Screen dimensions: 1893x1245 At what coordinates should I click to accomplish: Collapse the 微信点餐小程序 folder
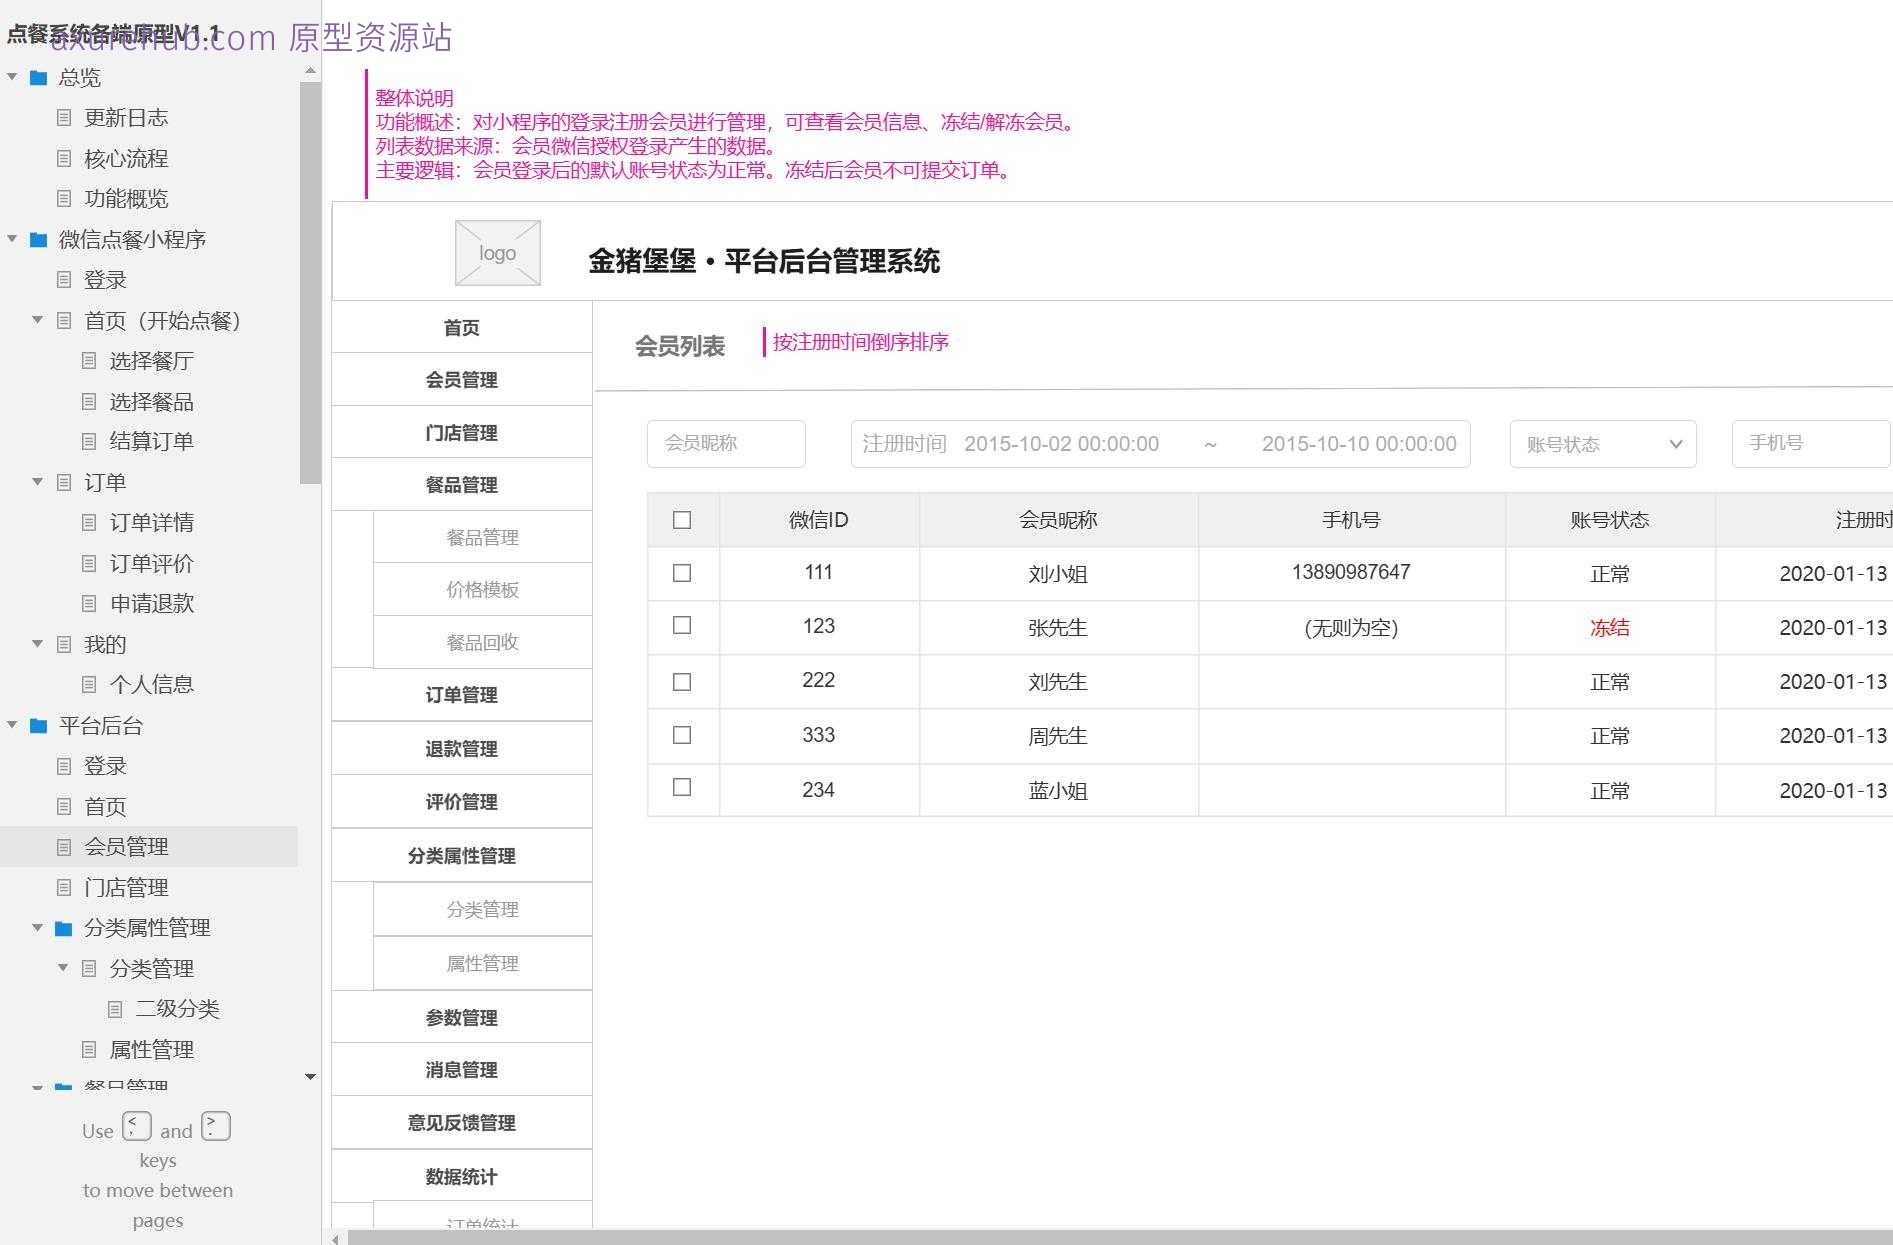[x=12, y=239]
